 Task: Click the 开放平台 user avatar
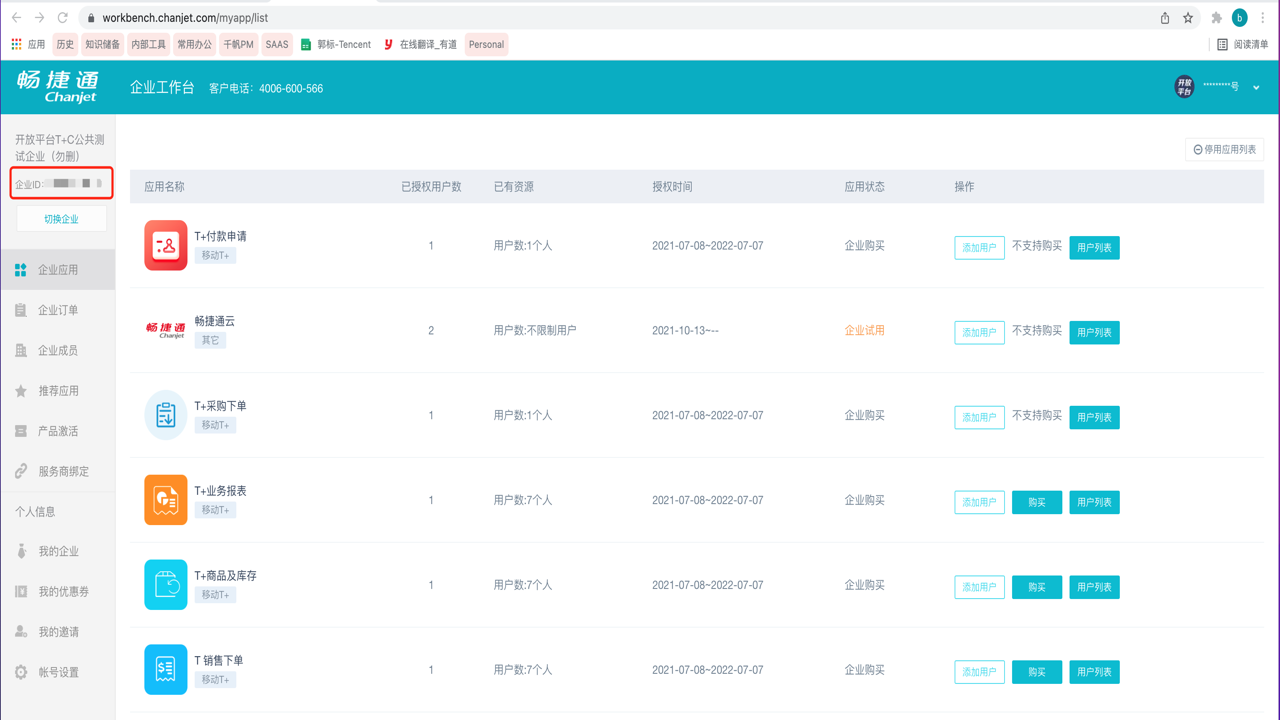(1184, 87)
